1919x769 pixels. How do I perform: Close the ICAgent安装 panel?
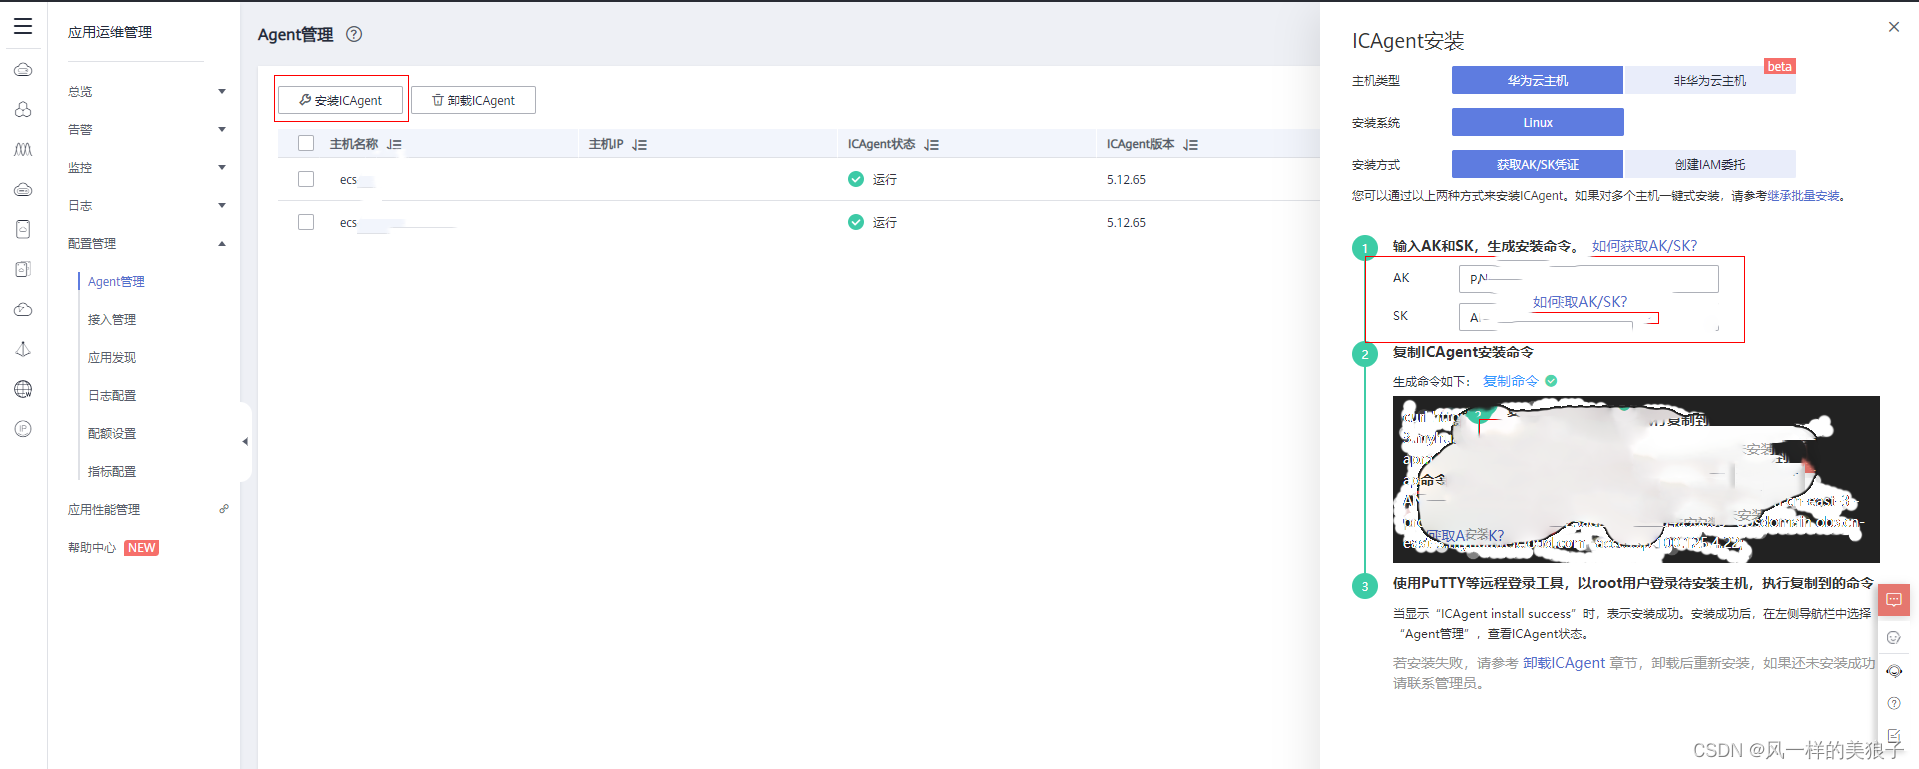click(x=1894, y=27)
